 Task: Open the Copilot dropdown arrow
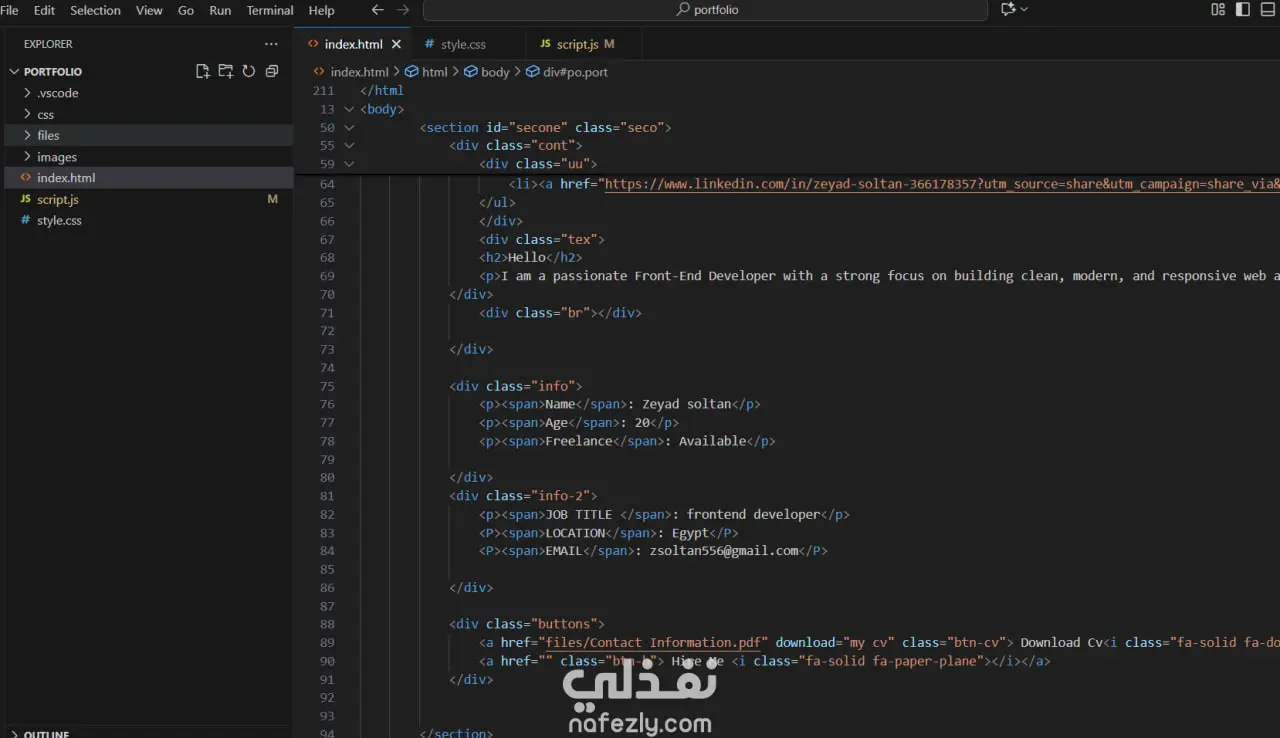click(1024, 10)
